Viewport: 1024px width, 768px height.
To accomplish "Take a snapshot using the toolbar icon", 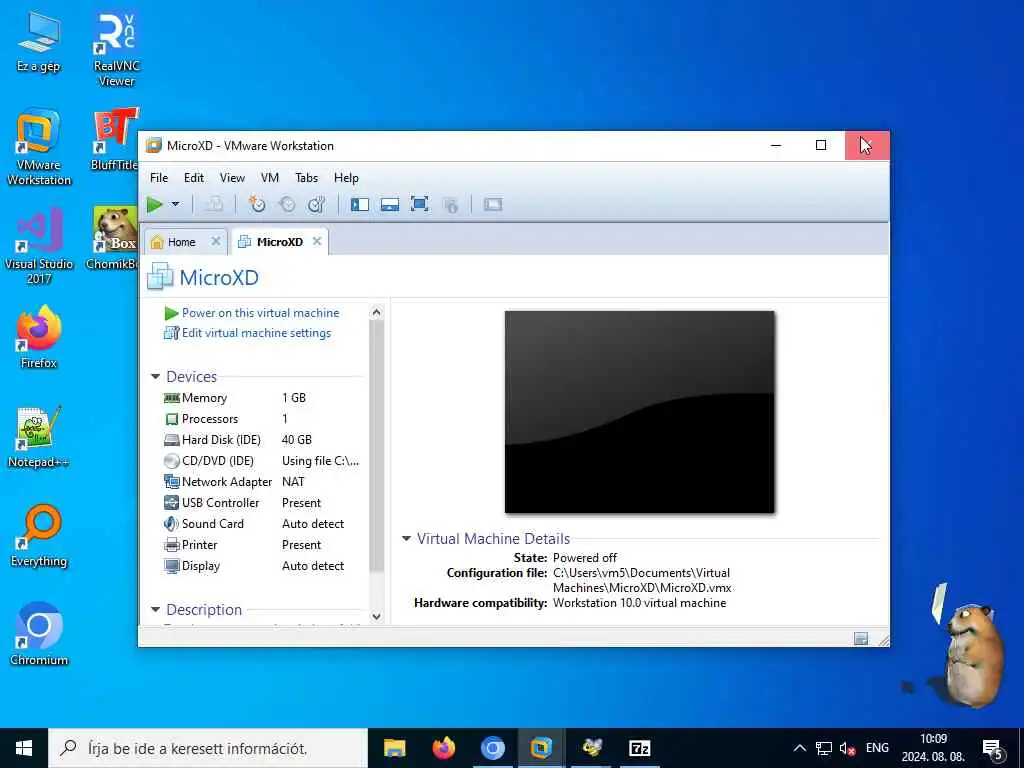I will pos(257,204).
